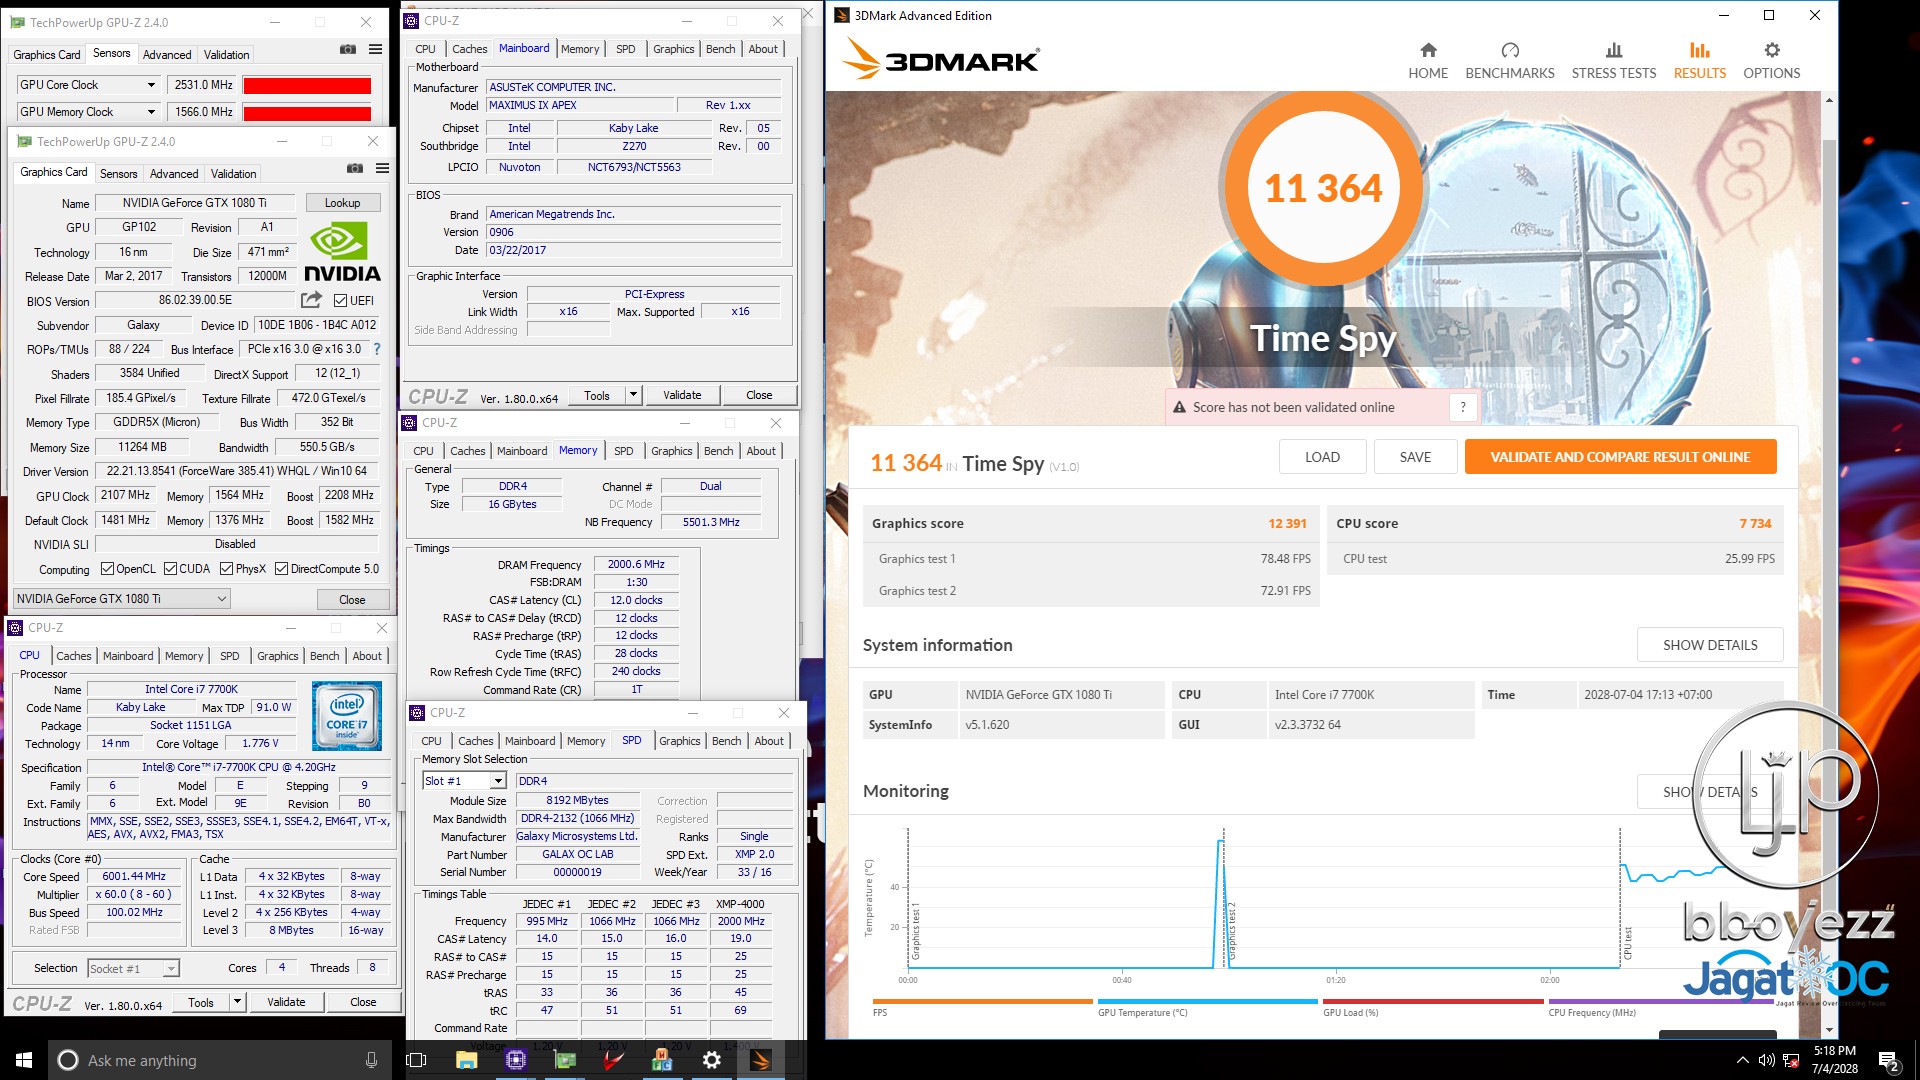The height and width of the screenshot is (1080, 1920).
Task: Open the Action Center notifications icon
Action: tap(1888, 1060)
